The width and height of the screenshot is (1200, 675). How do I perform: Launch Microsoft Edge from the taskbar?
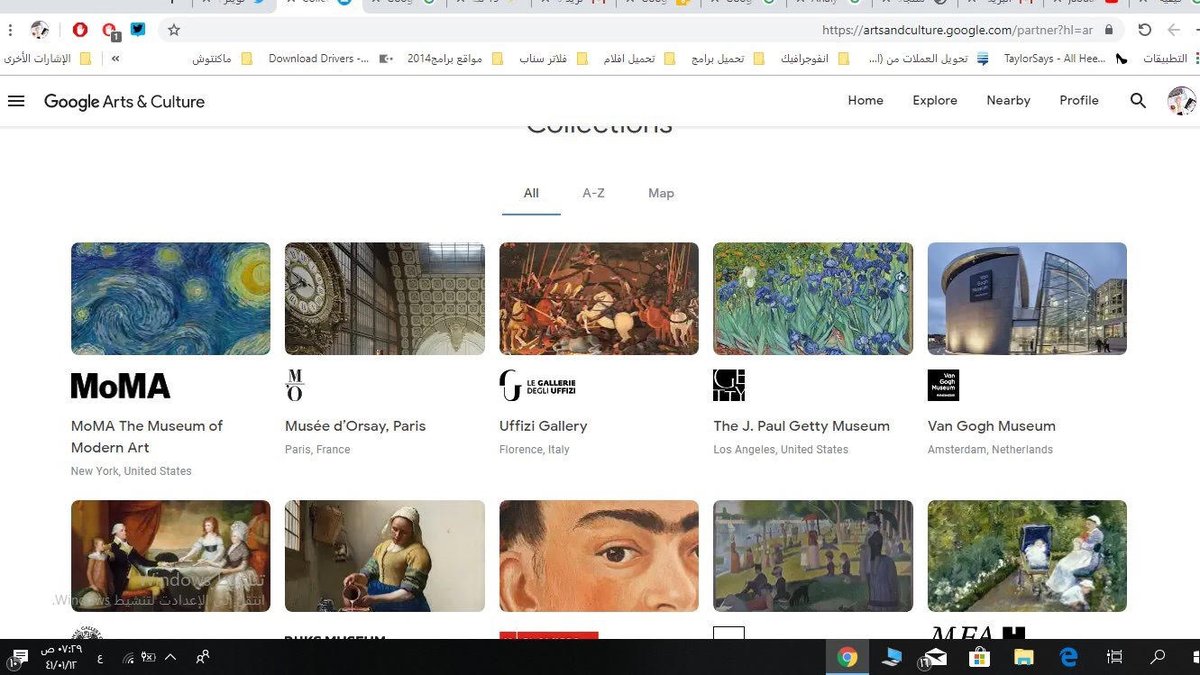[x=1068, y=657]
